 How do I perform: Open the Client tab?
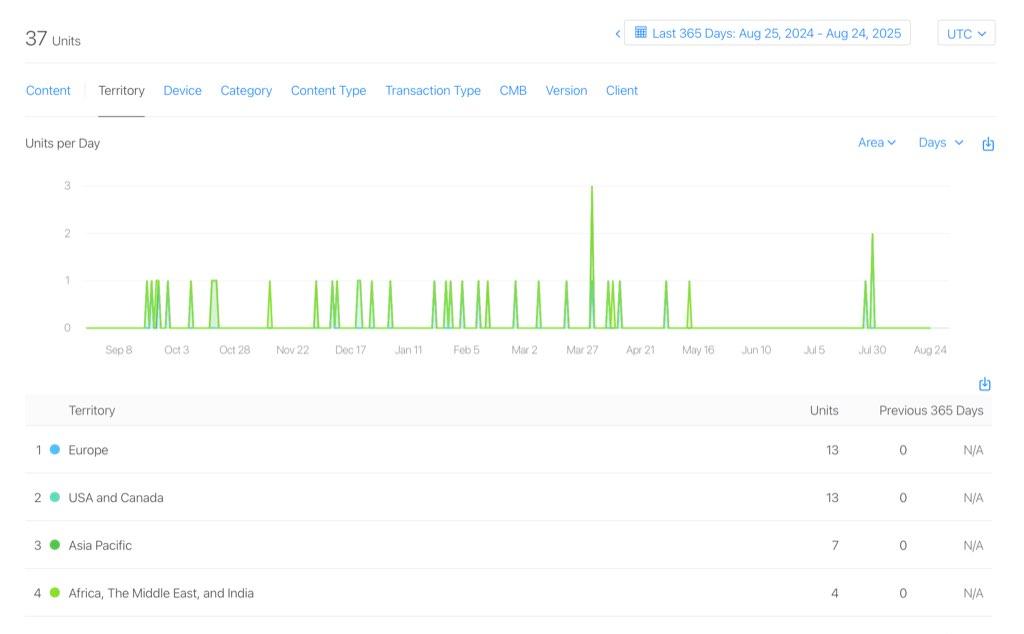[621, 91]
